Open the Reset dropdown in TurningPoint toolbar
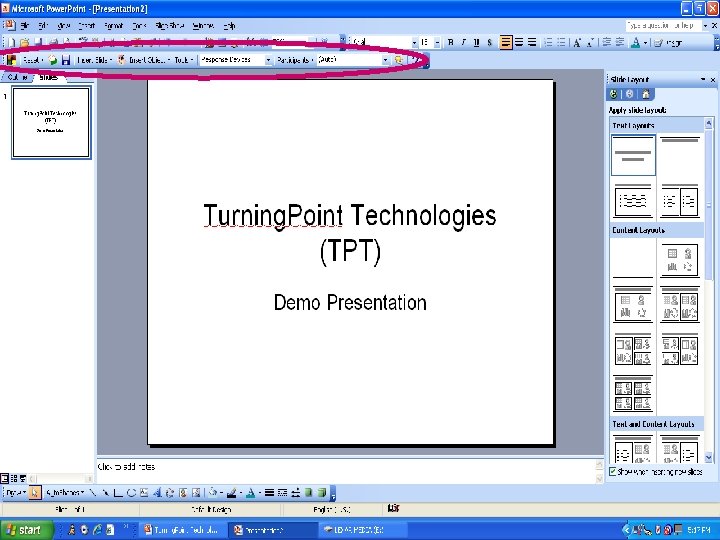This screenshot has width=720, height=540. pyautogui.click(x=33, y=60)
